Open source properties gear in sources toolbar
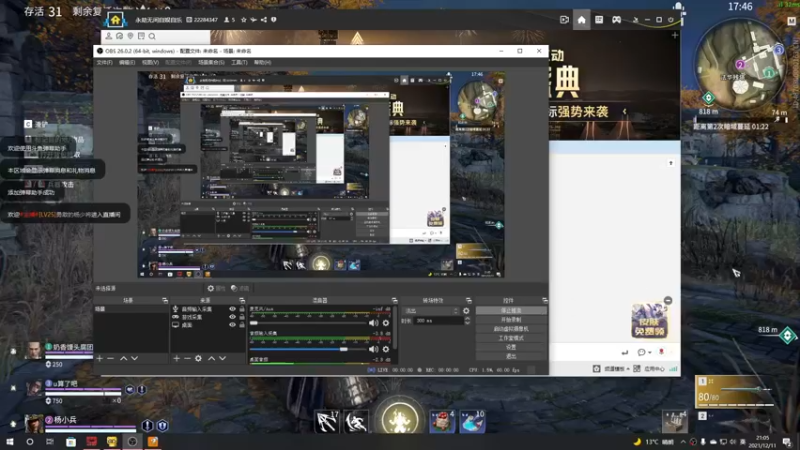 point(198,358)
